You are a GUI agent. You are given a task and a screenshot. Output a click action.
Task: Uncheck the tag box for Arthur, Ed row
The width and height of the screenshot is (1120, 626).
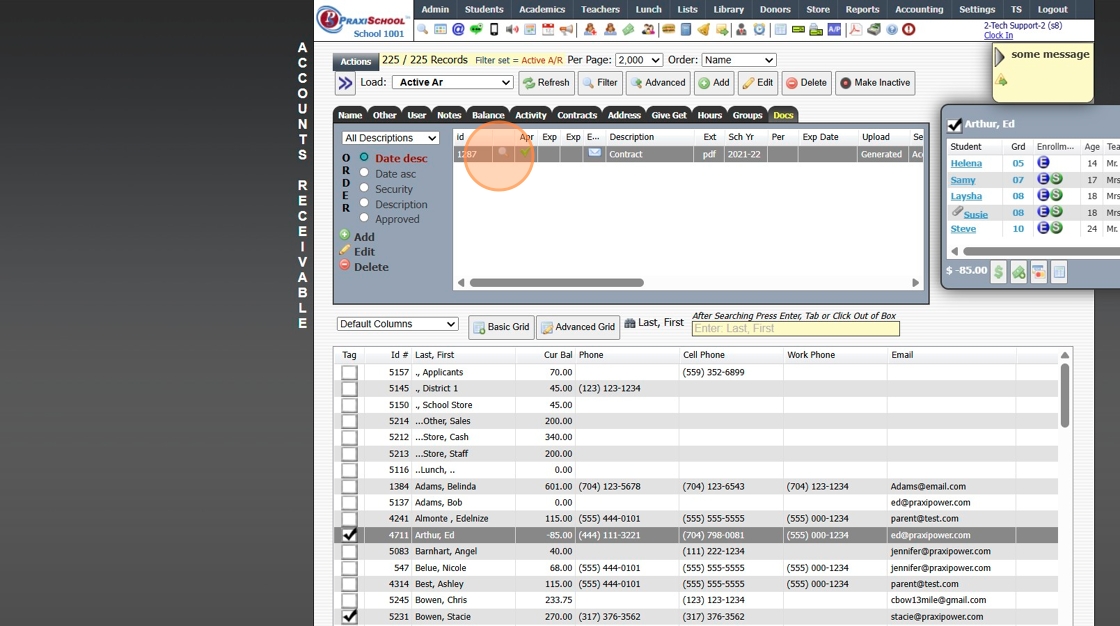point(349,535)
